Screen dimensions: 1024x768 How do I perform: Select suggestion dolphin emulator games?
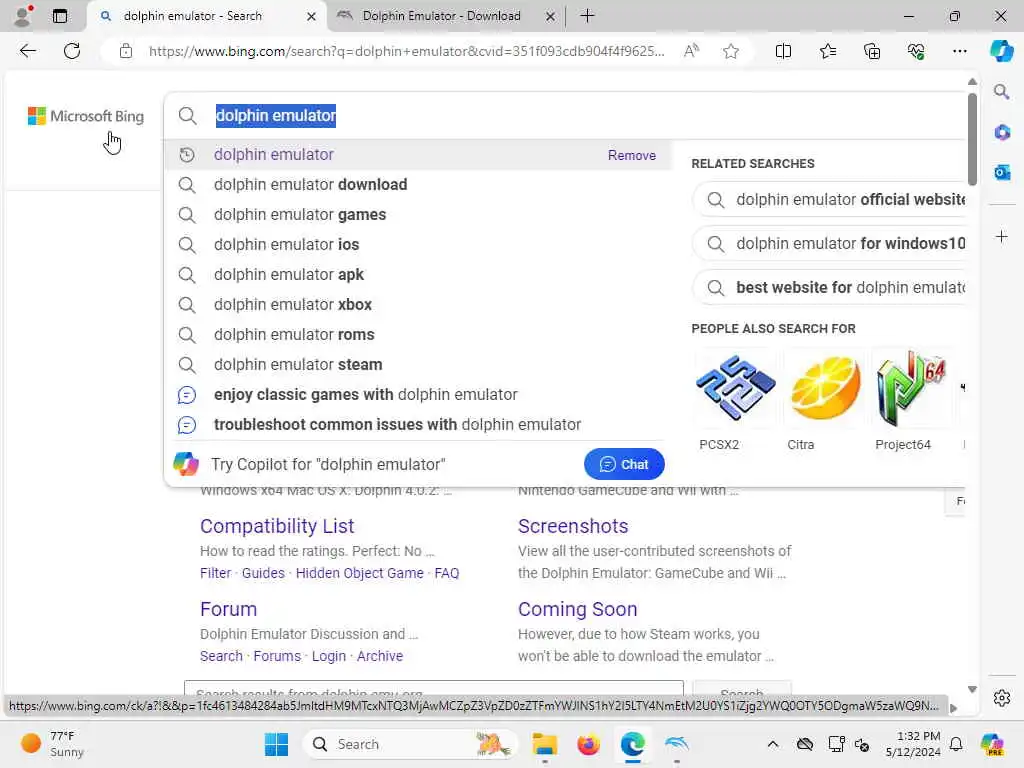418,215
